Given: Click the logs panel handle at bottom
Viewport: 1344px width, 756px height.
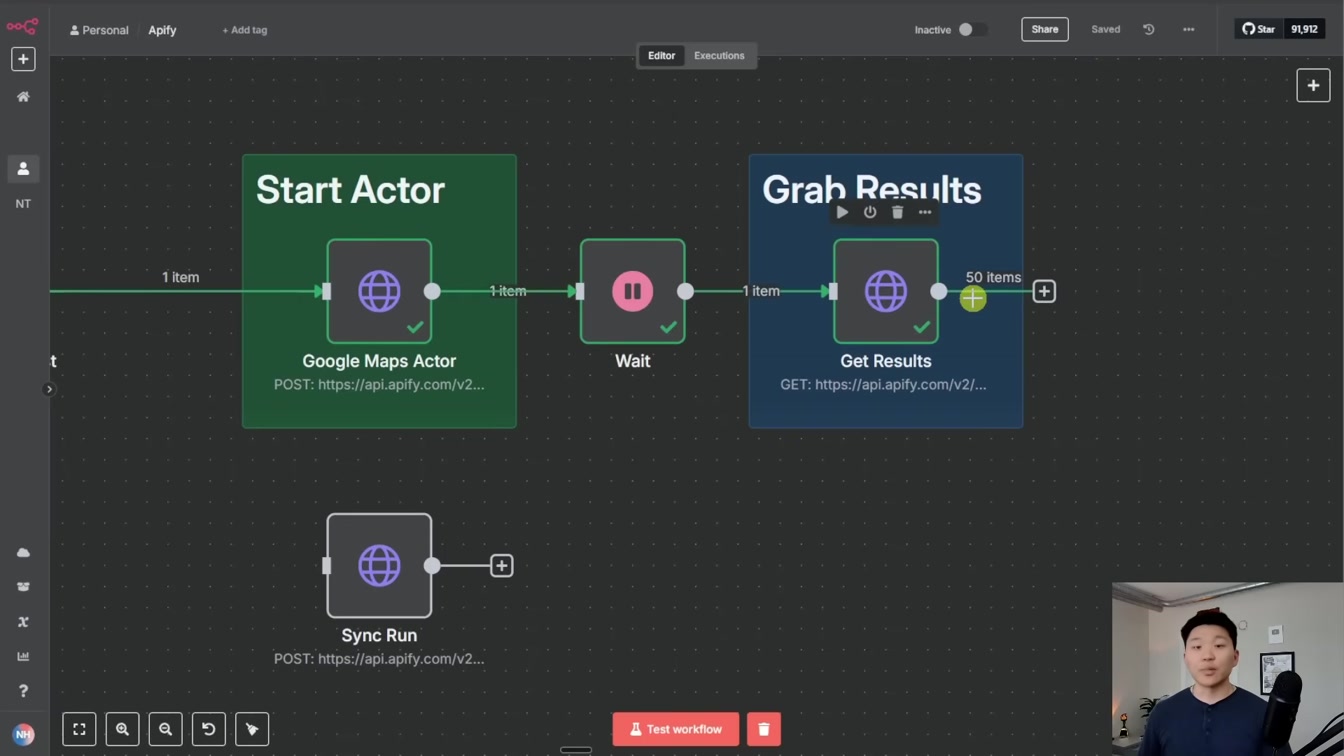Looking at the screenshot, I should pyautogui.click(x=576, y=750).
